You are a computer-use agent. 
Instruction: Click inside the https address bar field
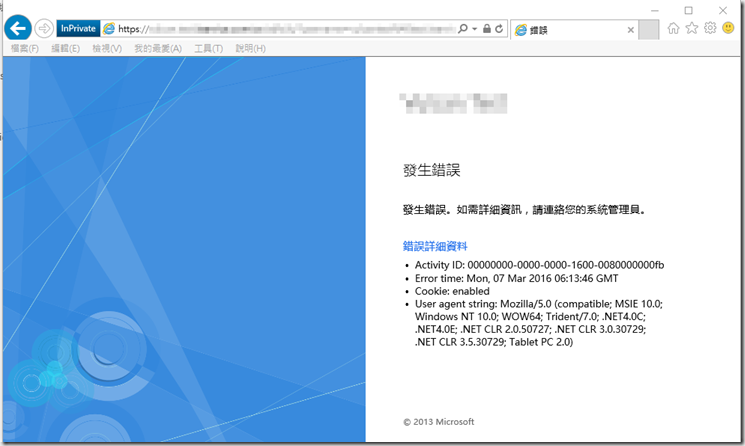tap(290, 29)
